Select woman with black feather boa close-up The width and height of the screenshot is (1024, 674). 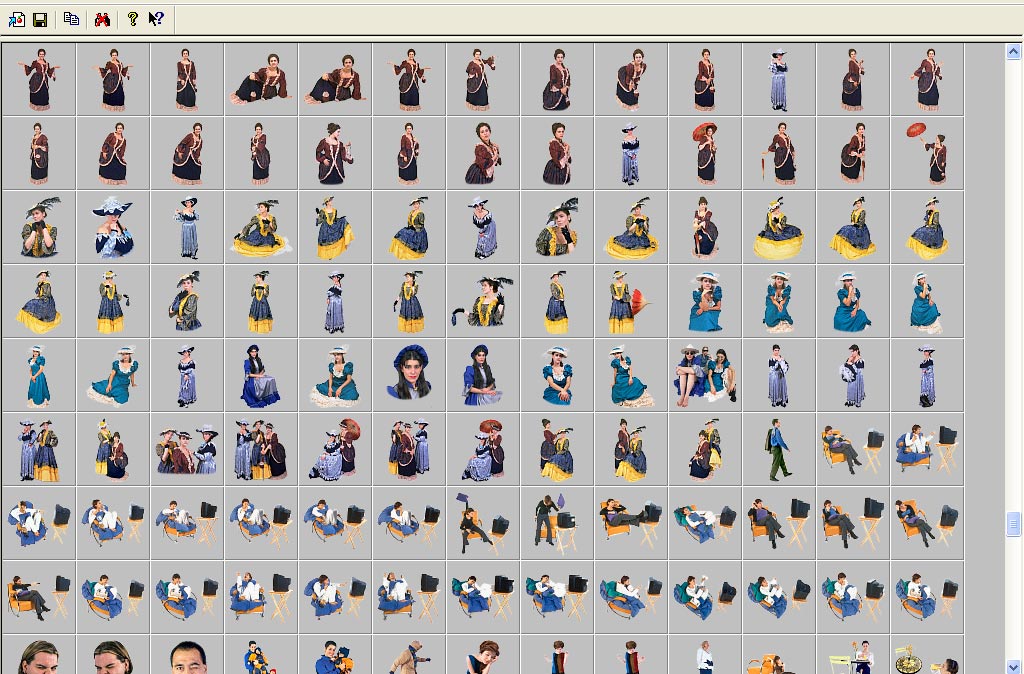coord(483,301)
